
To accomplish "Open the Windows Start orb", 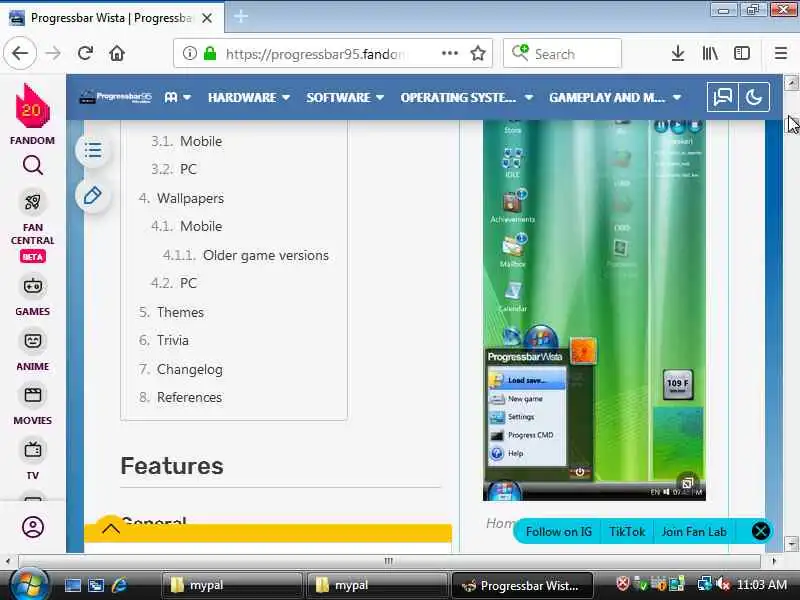I will 29,584.
